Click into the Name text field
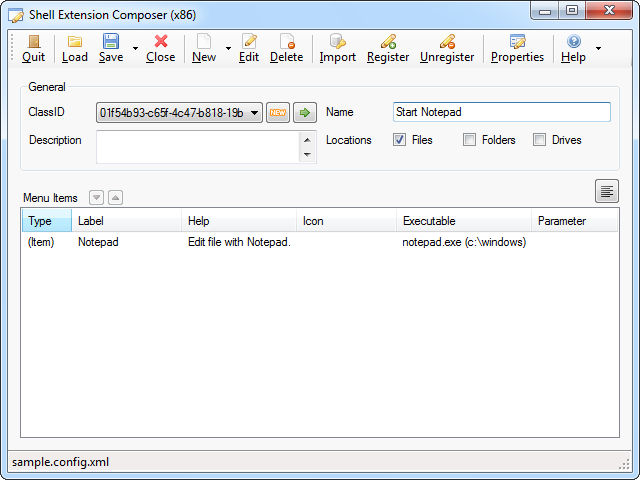 (x=501, y=112)
